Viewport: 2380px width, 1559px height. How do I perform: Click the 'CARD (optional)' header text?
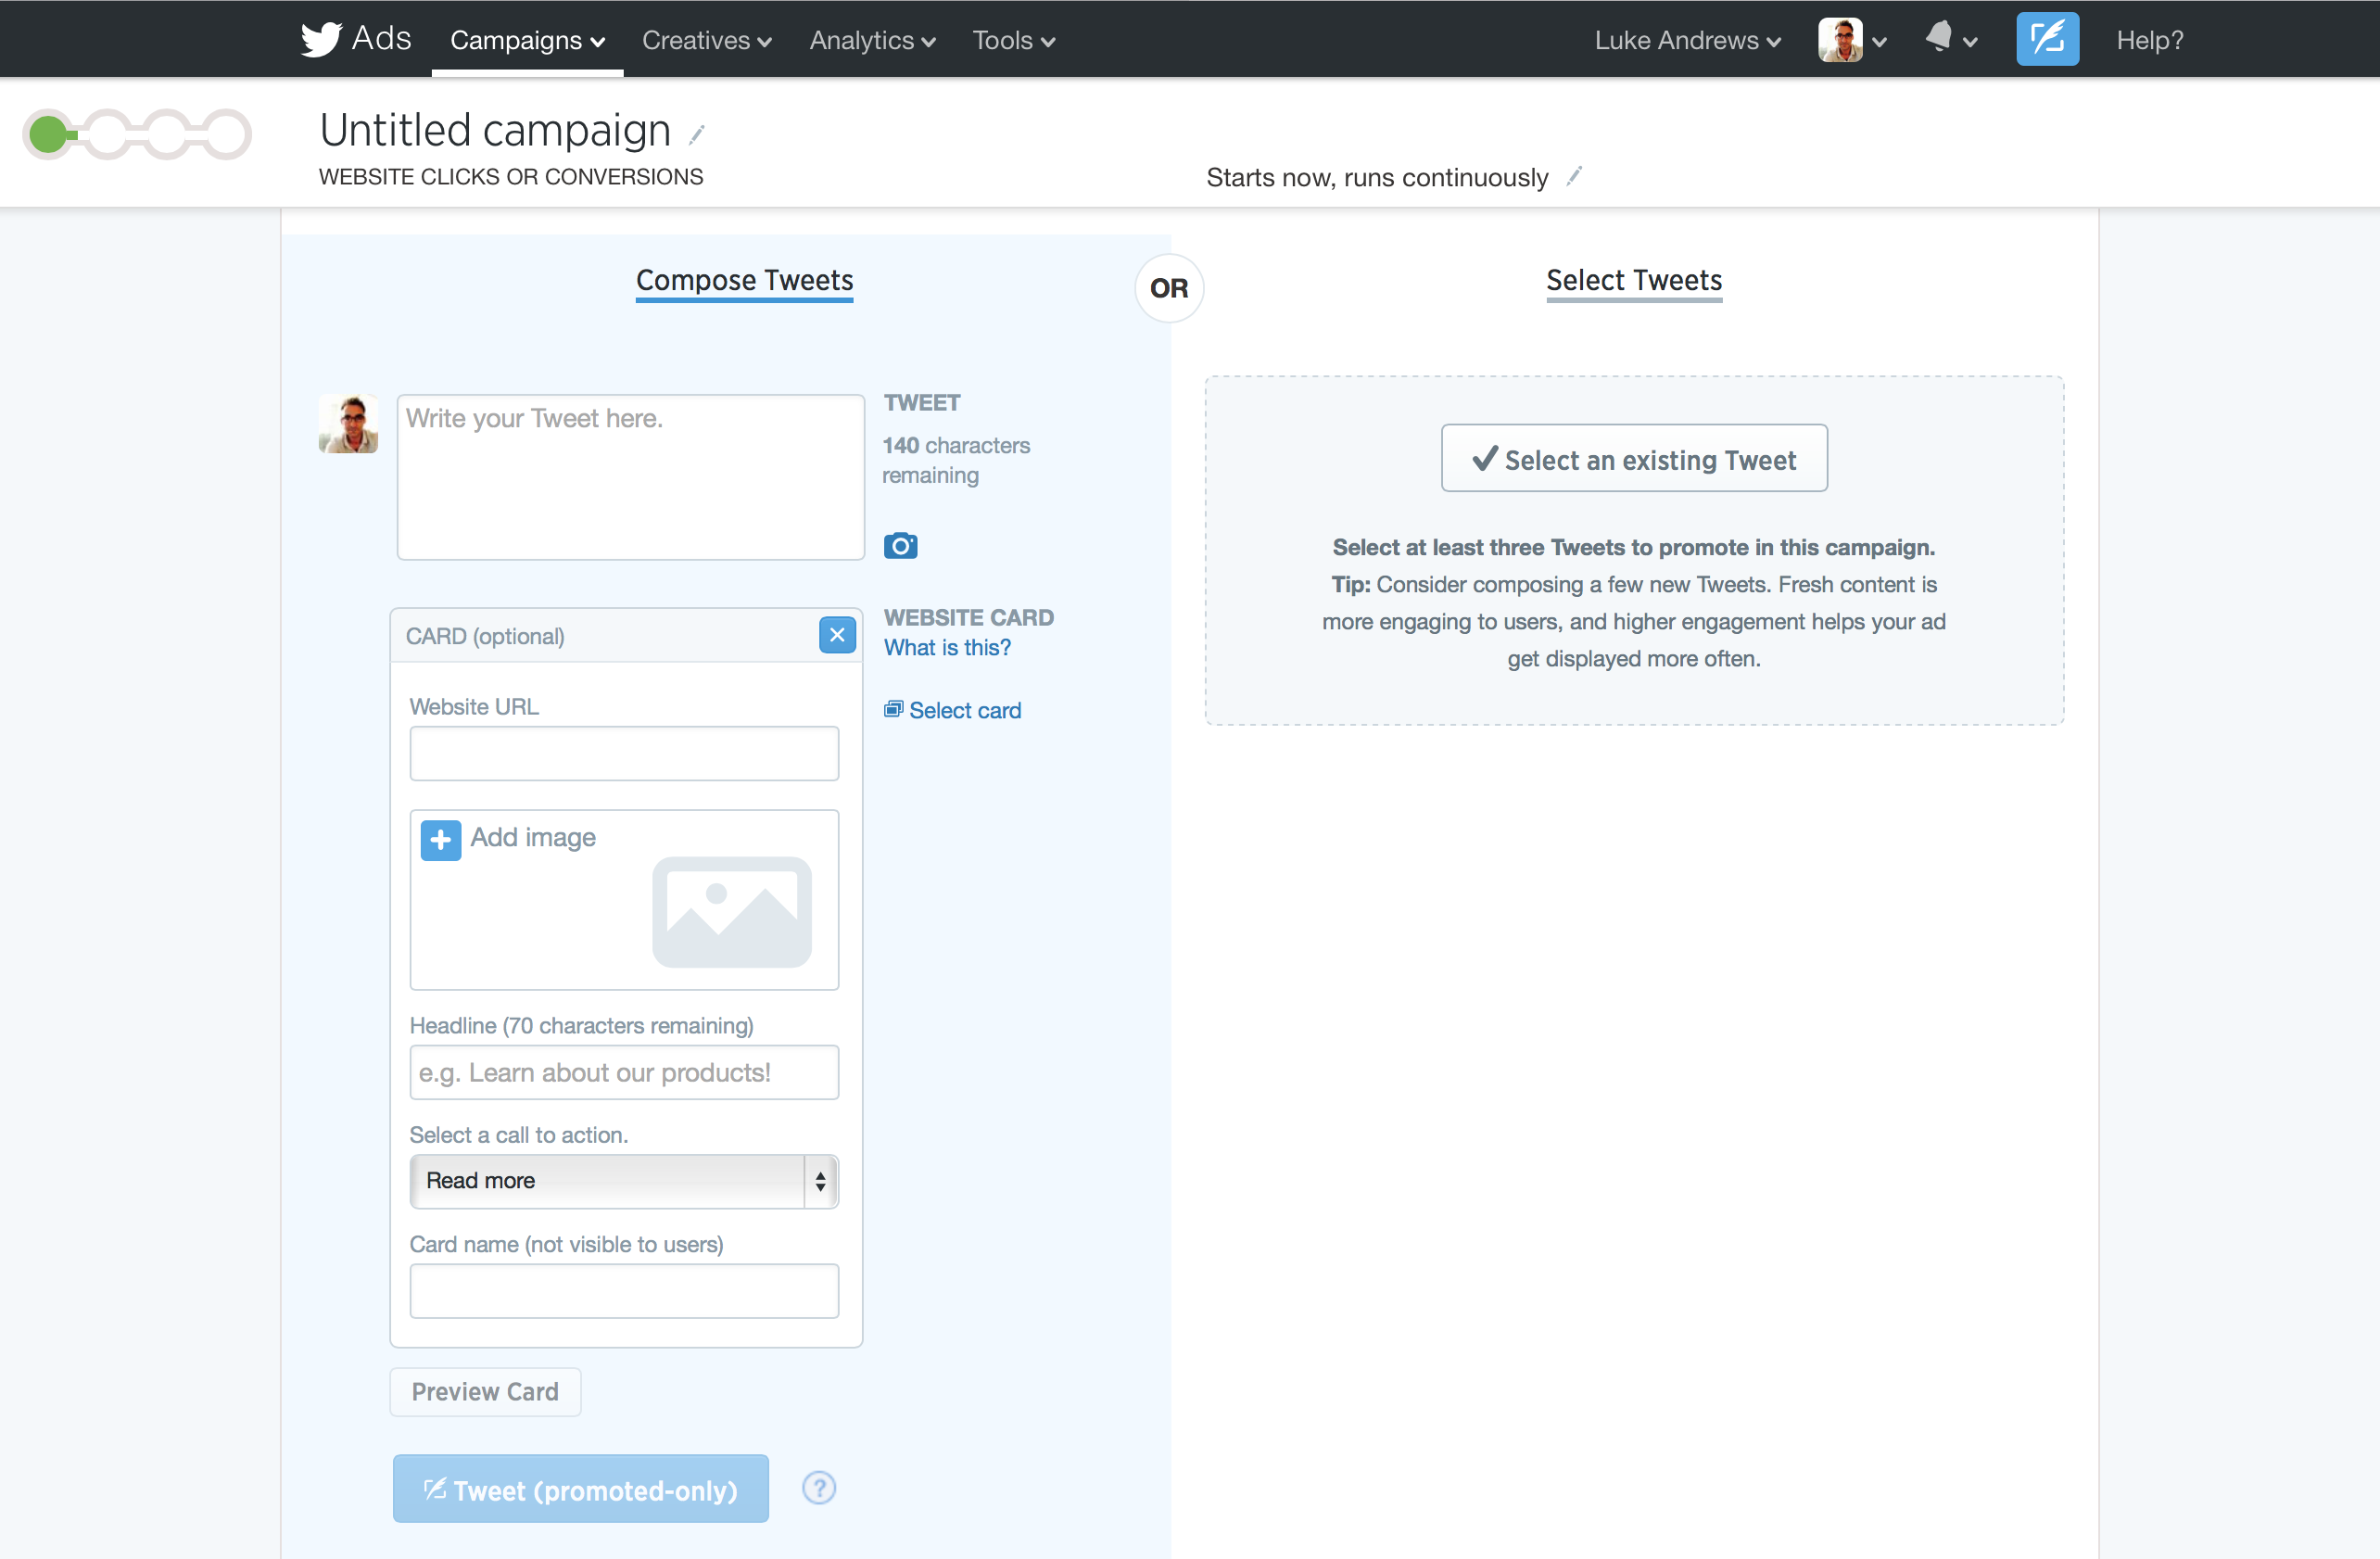coord(485,636)
